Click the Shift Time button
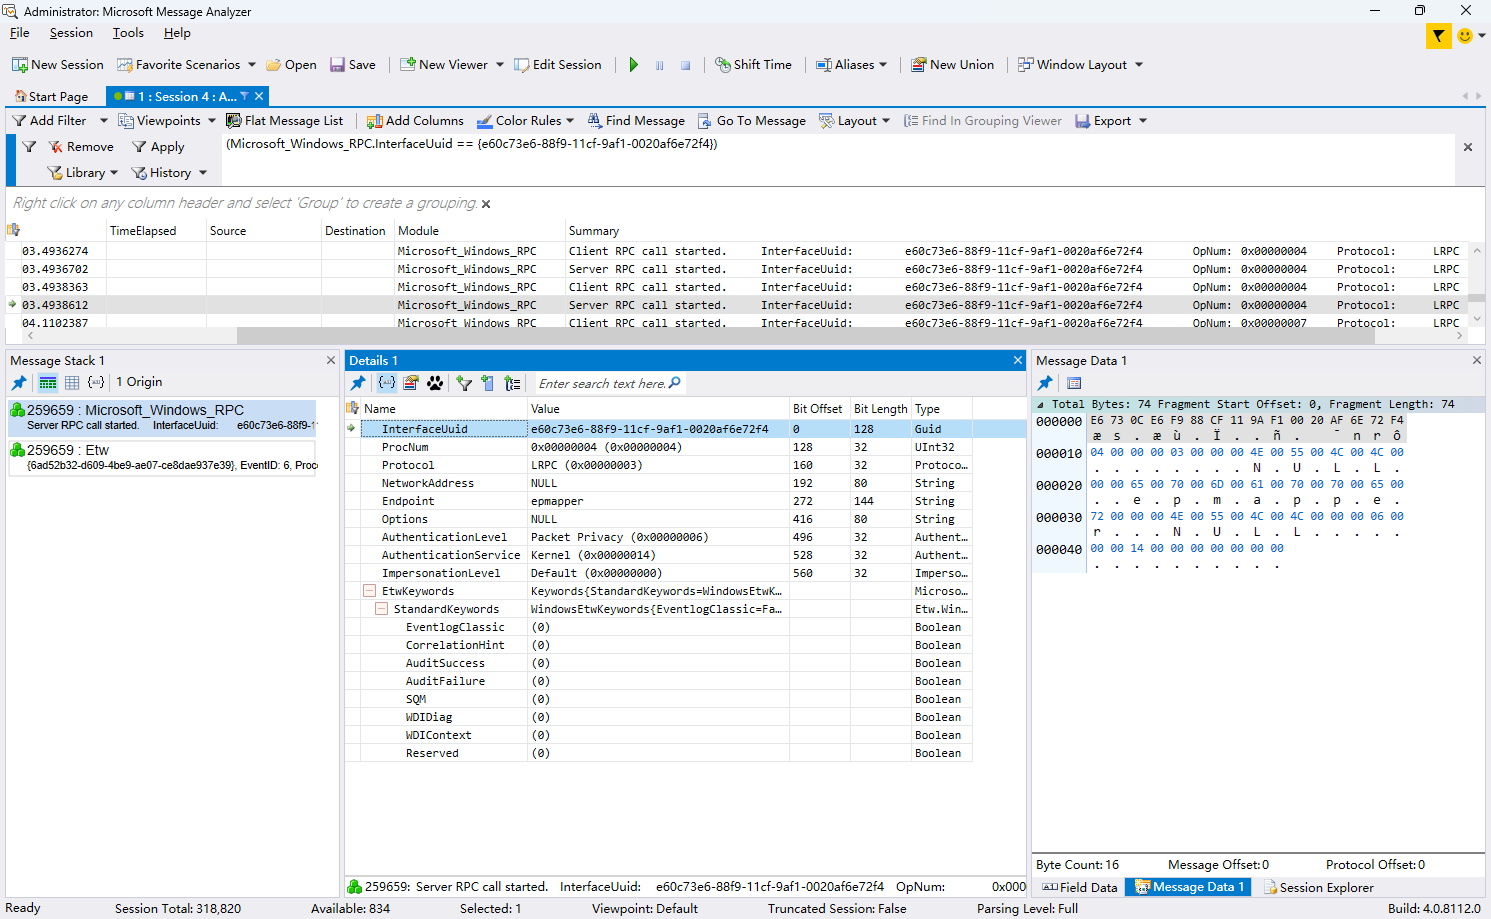 click(x=754, y=65)
